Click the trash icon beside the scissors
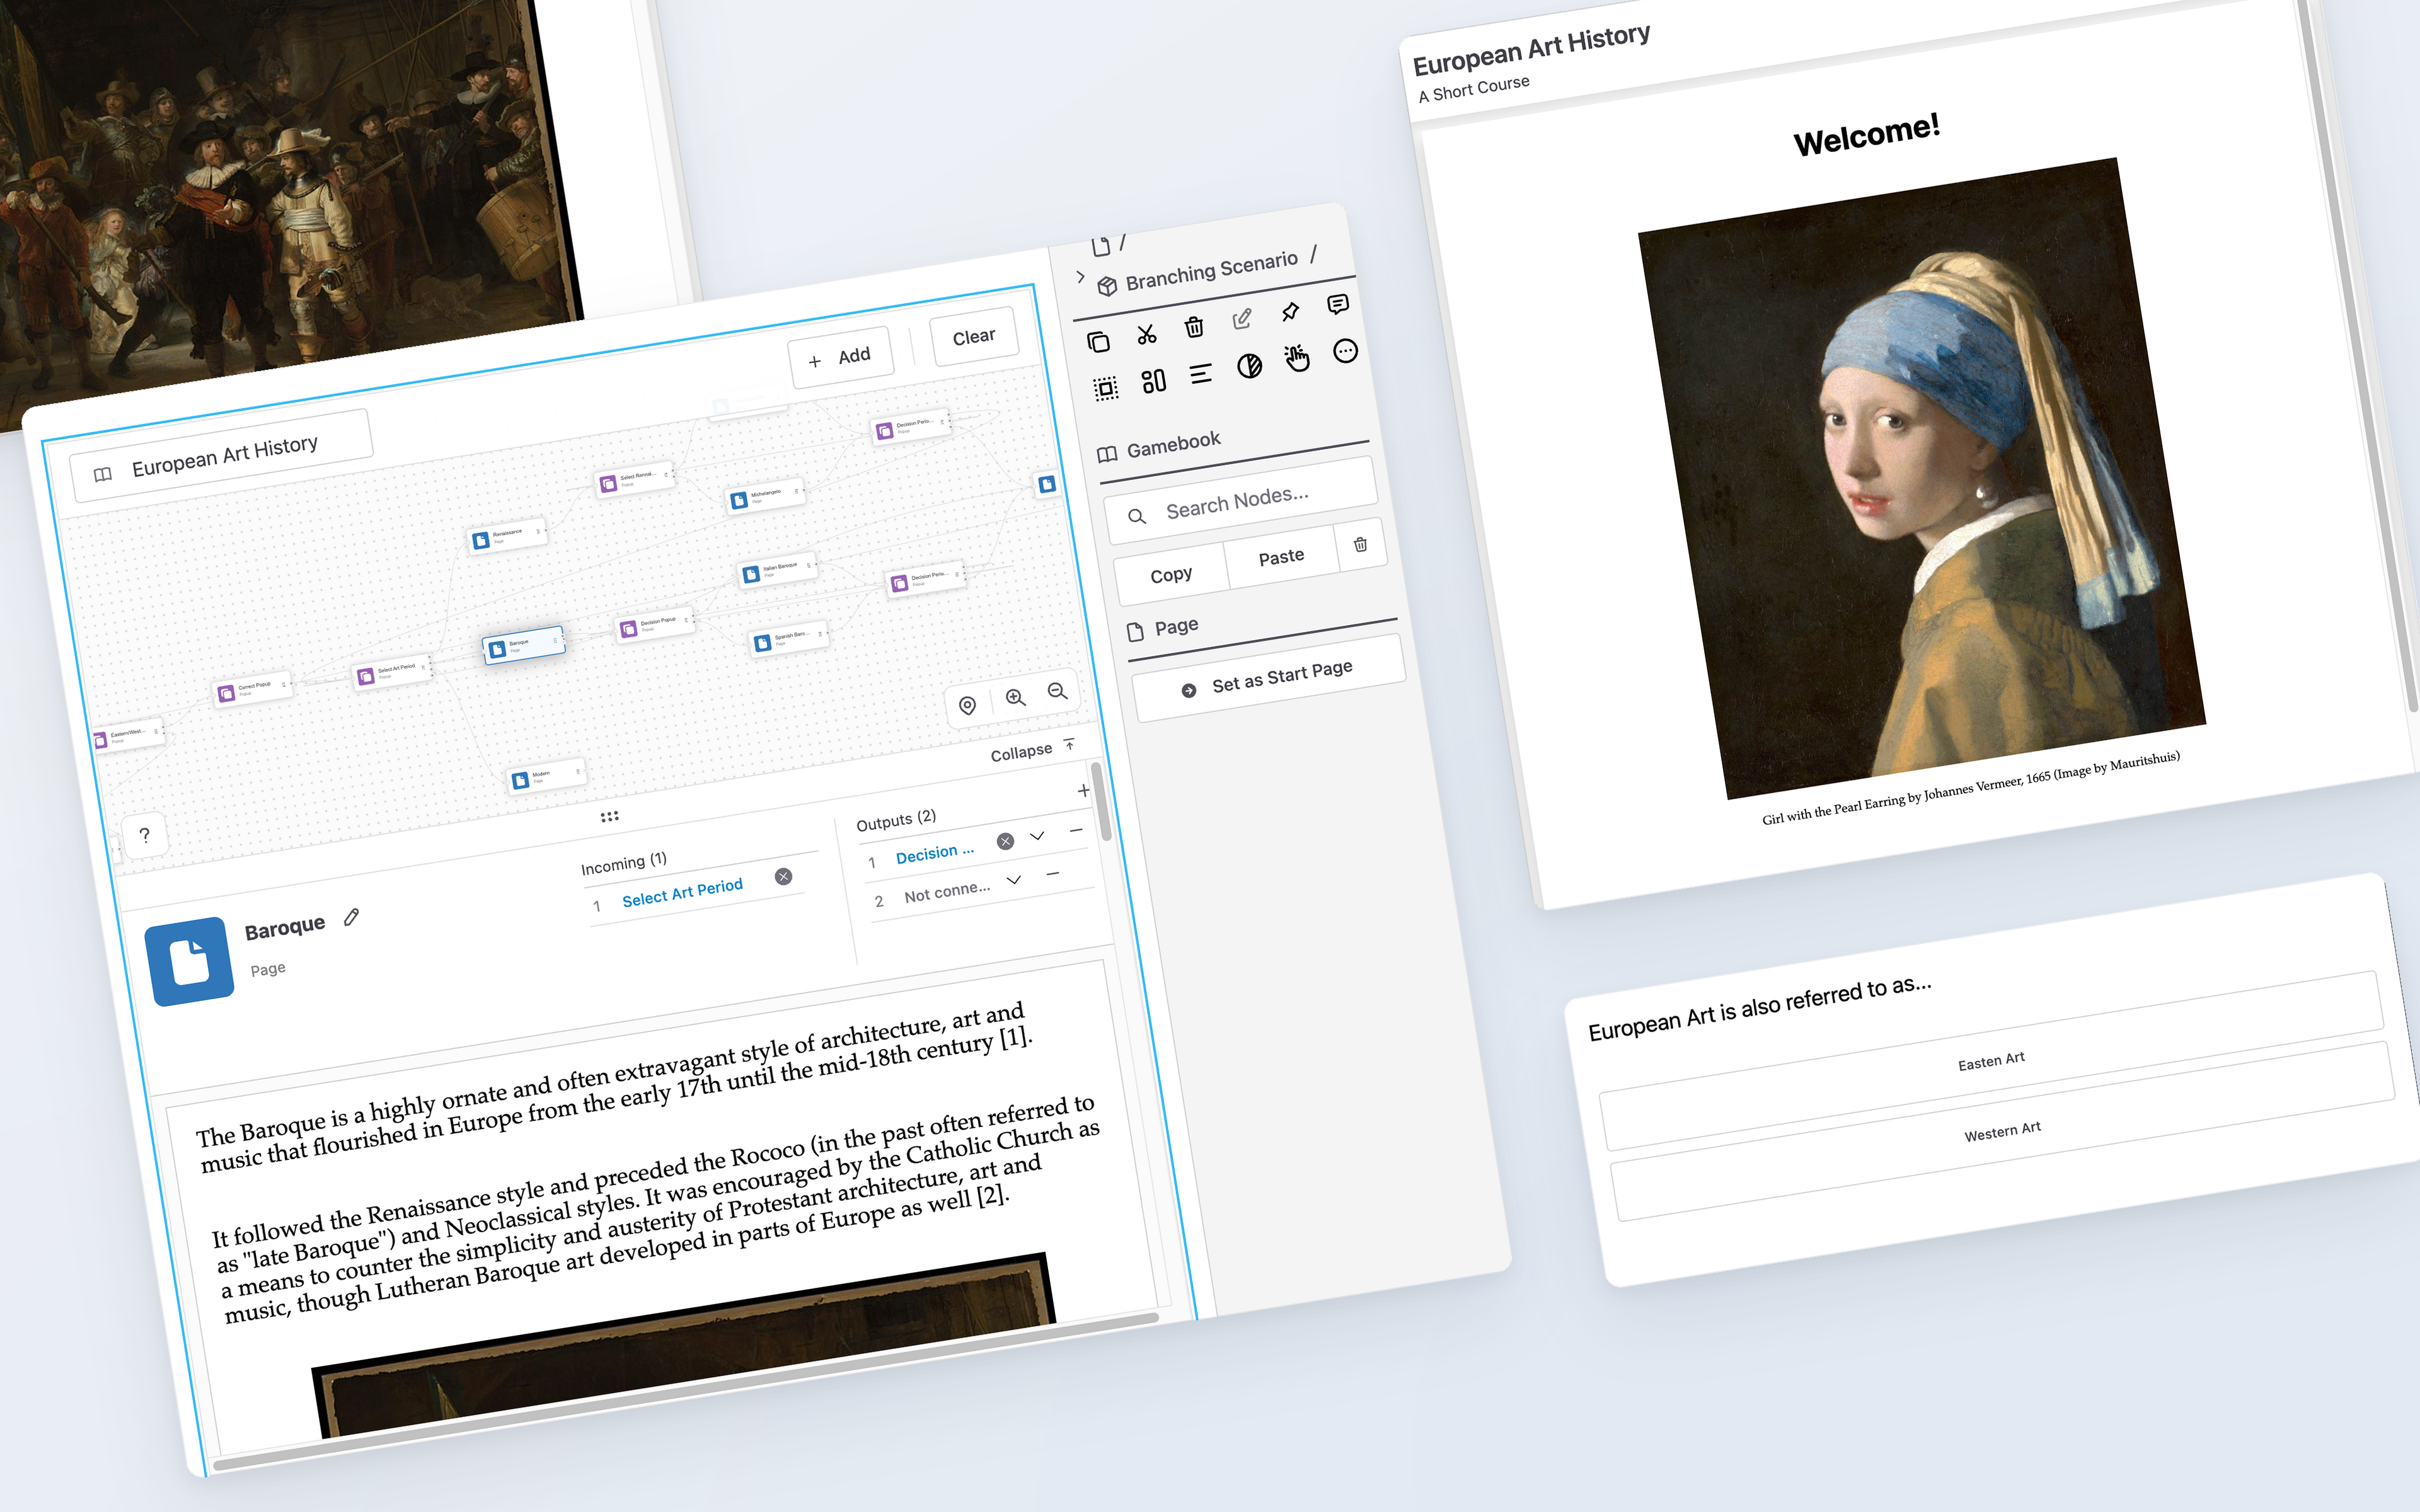Viewport: 2420px width, 1512px height. tap(1194, 327)
